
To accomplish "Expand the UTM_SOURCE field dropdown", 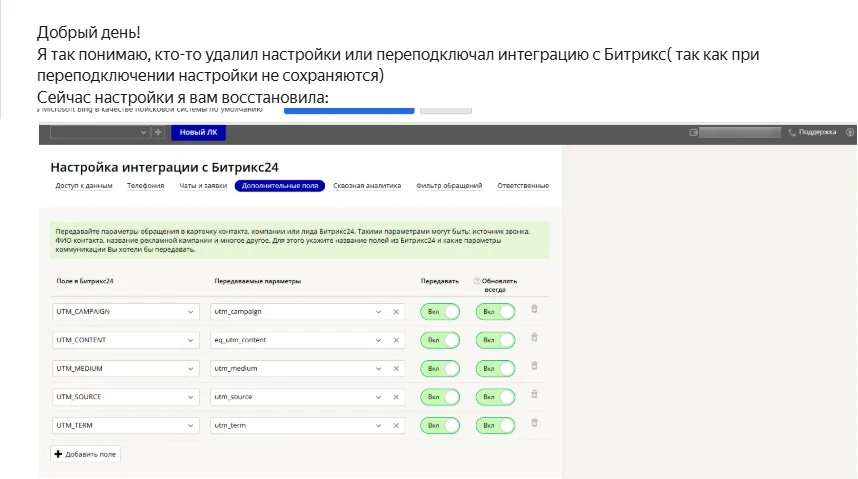I will tap(126, 397).
